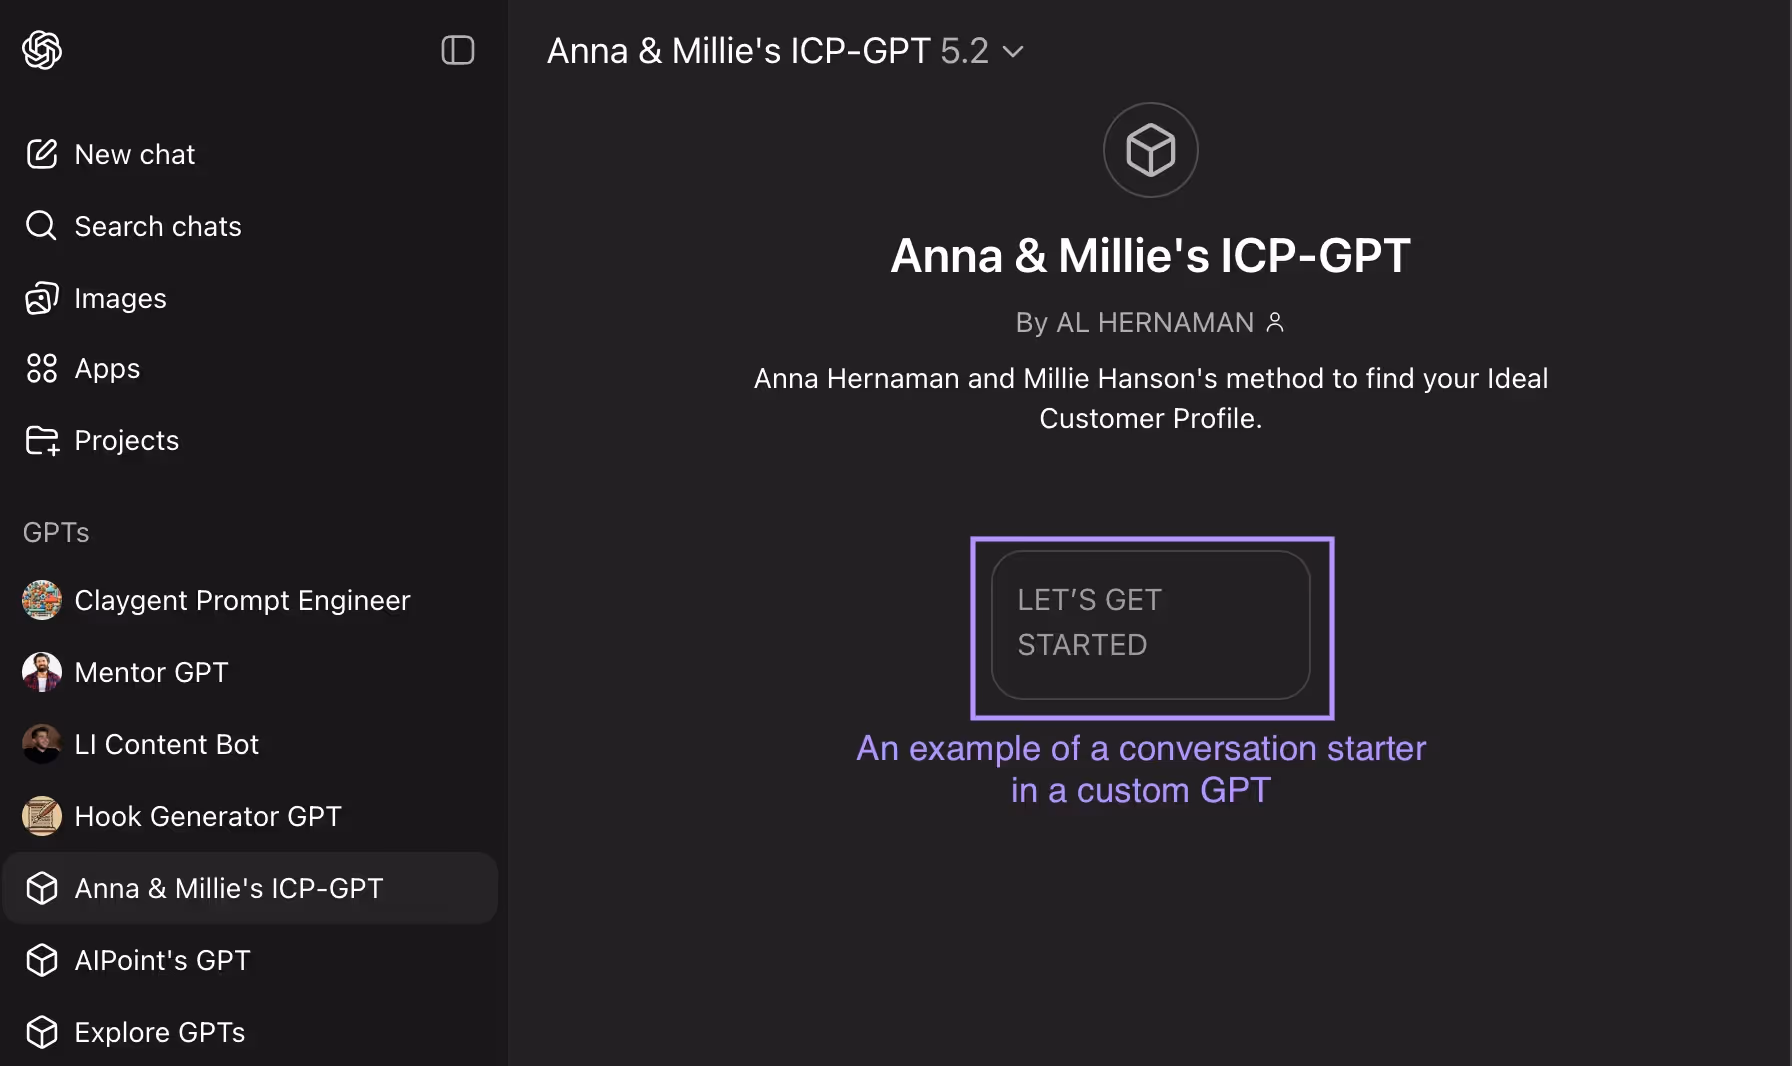The height and width of the screenshot is (1066, 1792).
Task: Click By AL HERNAMAN author text
Action: [x=1134, y=322]
